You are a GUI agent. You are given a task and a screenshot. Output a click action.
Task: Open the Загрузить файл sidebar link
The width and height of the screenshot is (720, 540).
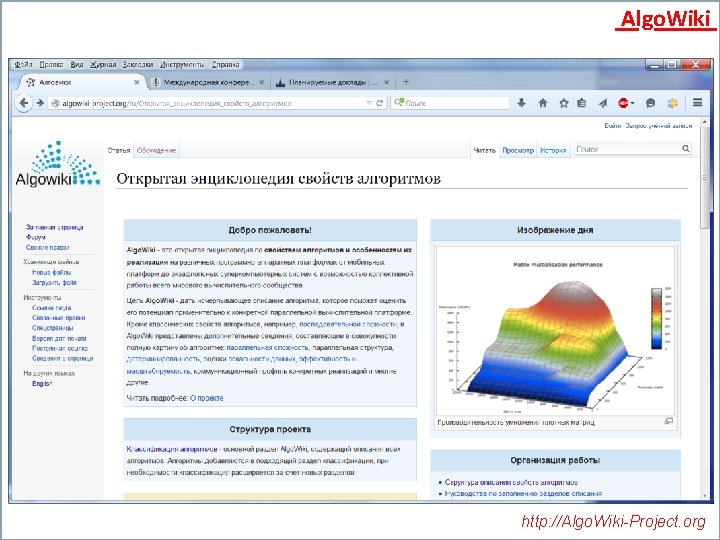(54, 282)
